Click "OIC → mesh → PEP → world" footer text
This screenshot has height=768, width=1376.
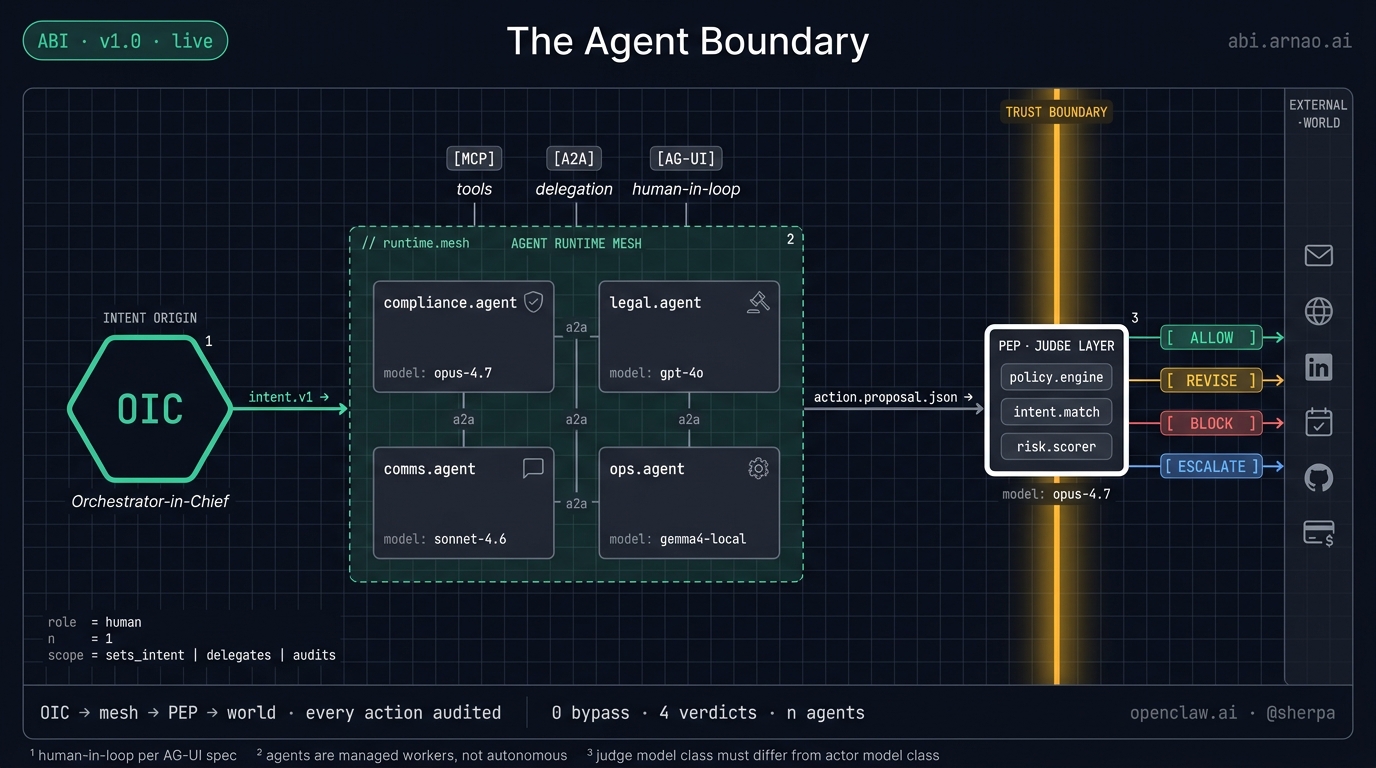158,713
